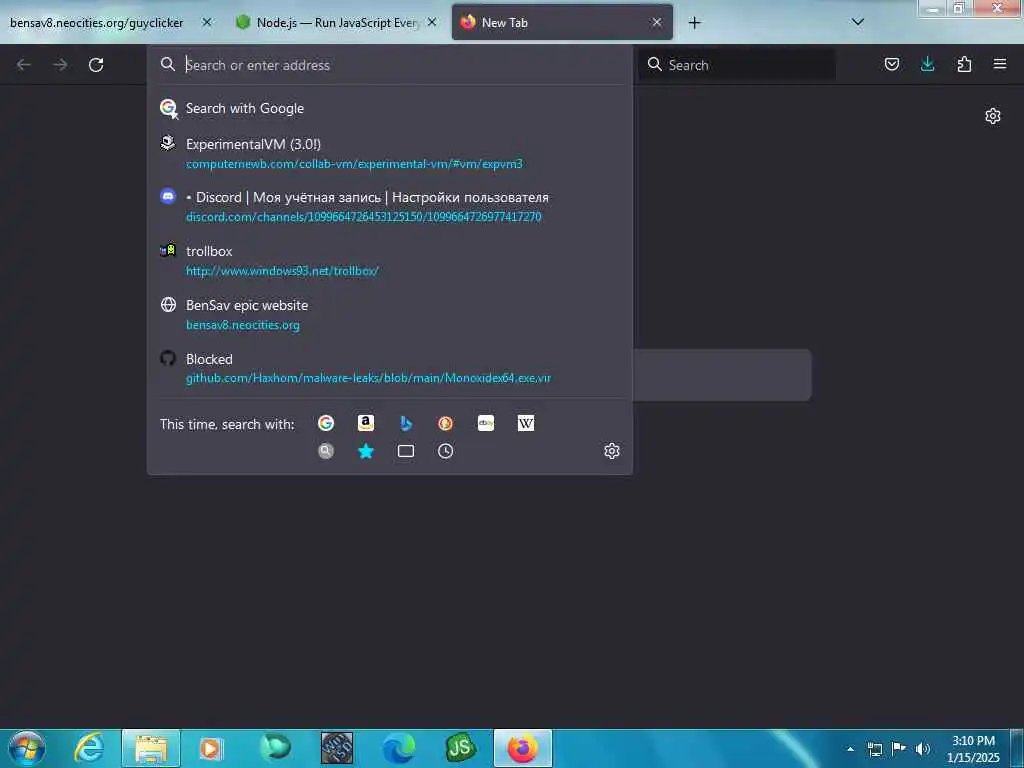
Task: Open the network icon in tray
Action: coord(875,749)
